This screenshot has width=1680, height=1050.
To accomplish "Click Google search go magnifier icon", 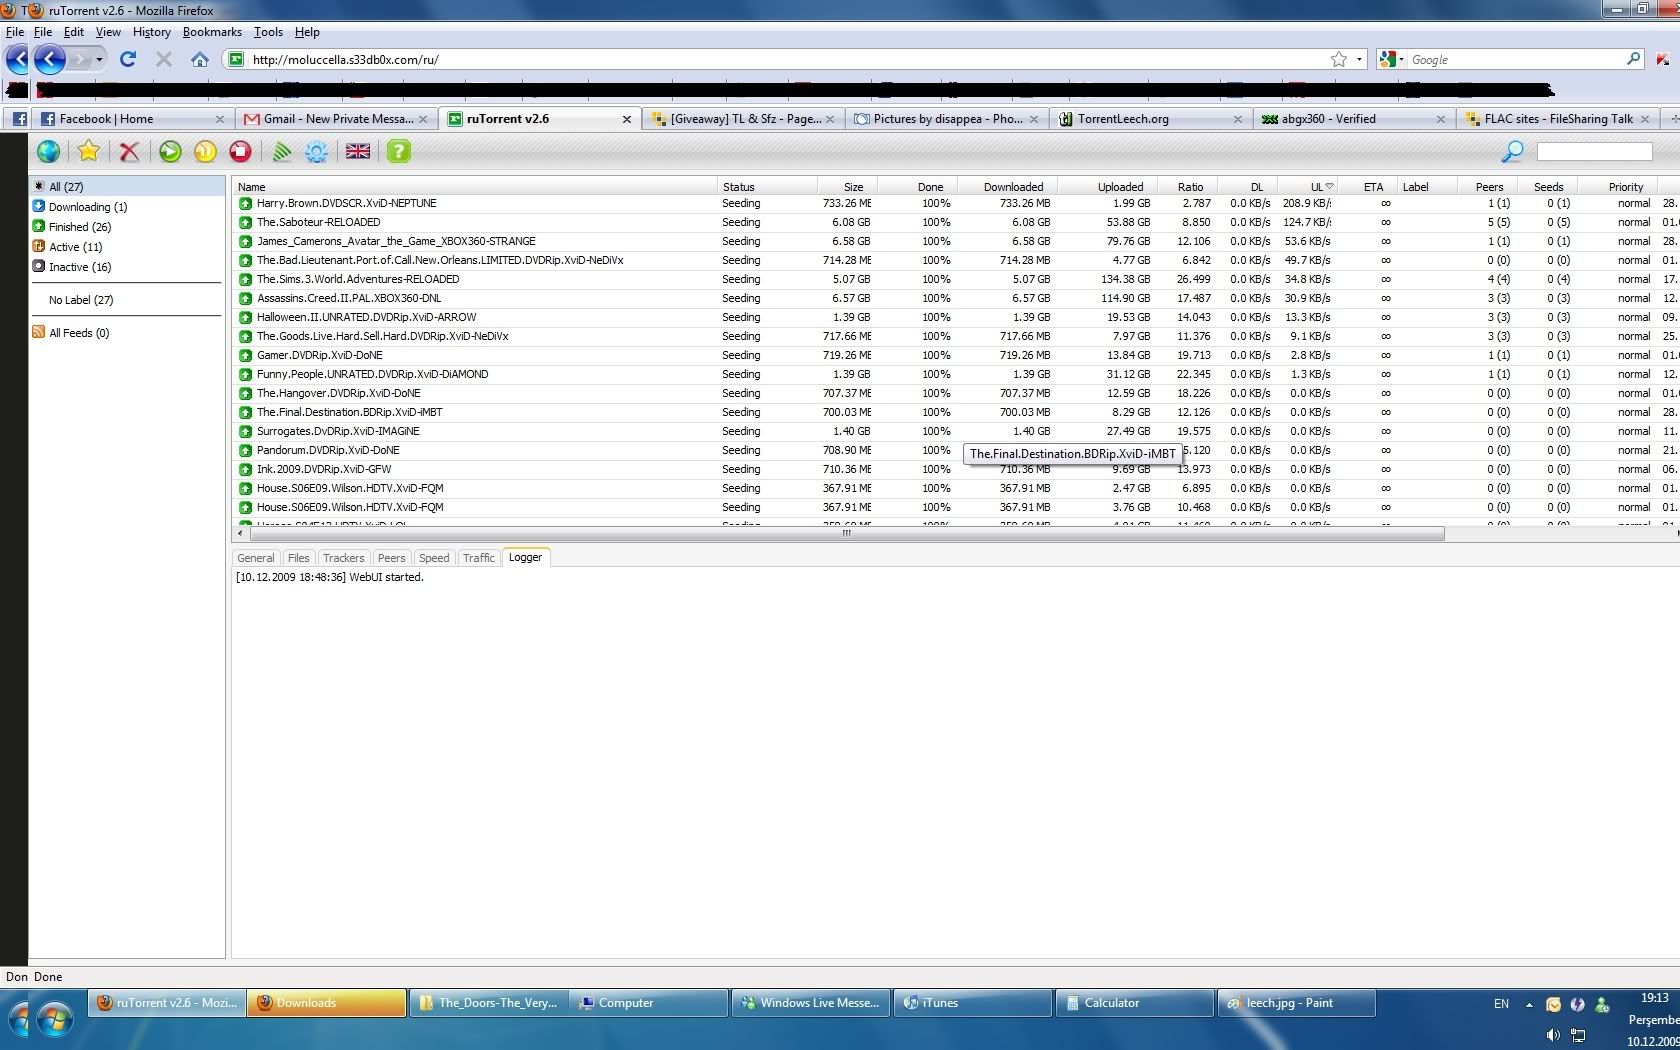I will point(1634,59).
